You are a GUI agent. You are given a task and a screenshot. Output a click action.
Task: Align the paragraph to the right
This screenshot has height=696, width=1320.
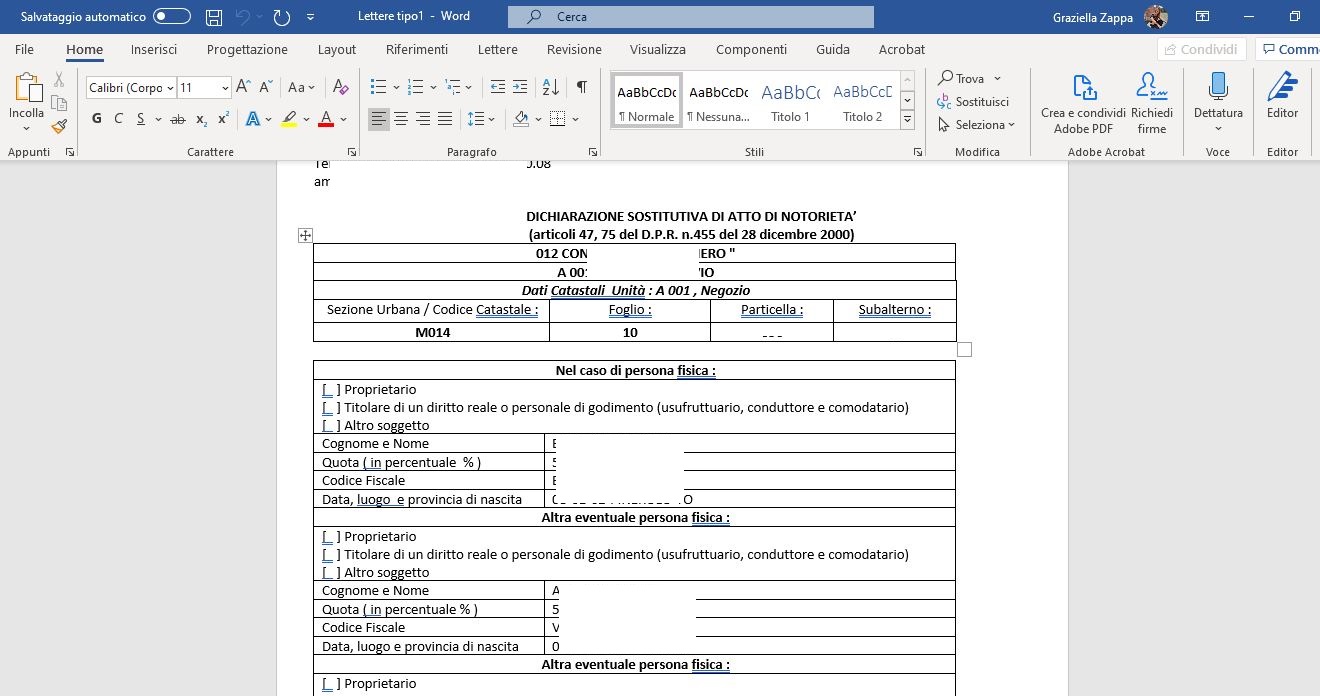423,119
